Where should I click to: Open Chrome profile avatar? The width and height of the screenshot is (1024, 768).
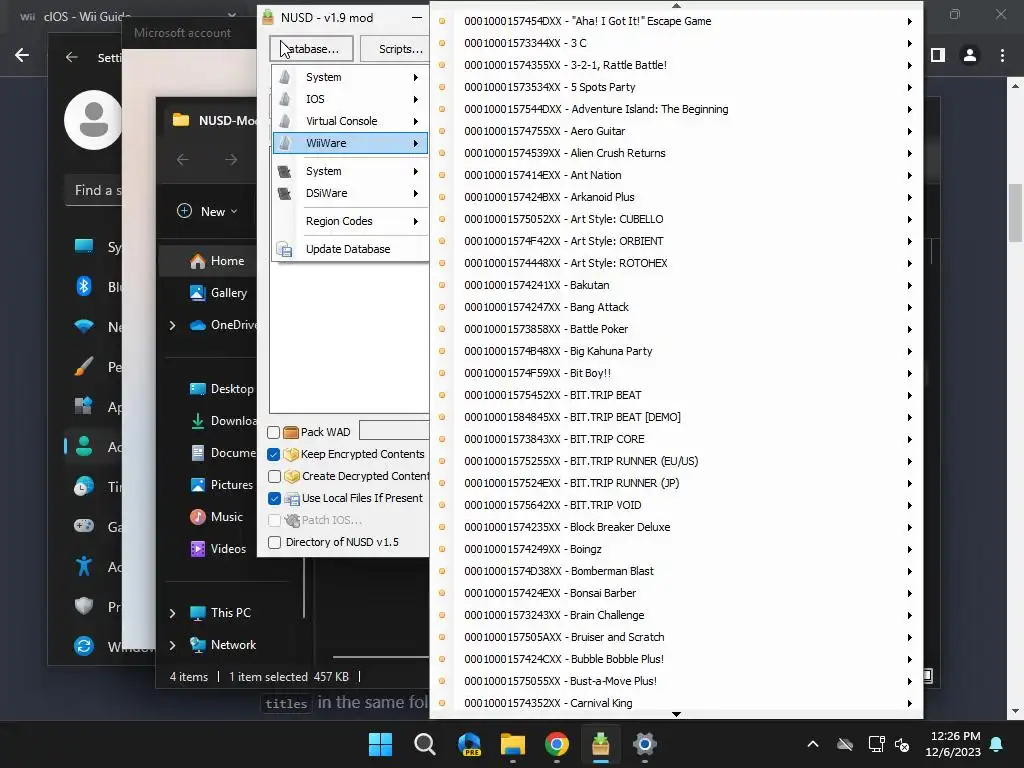coord(970,56)
